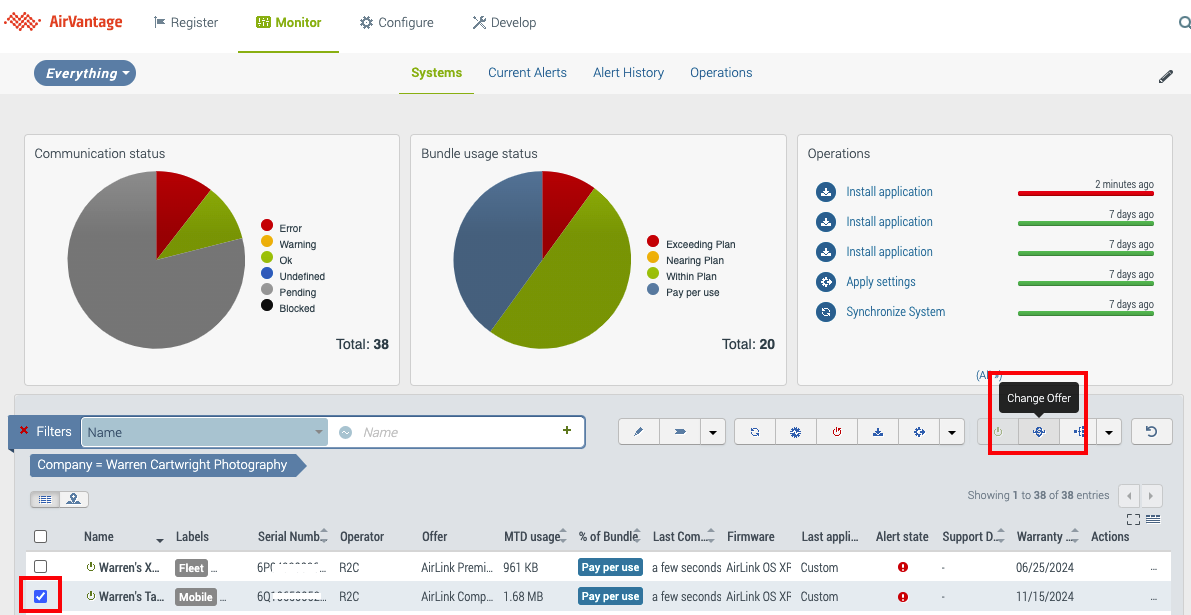This screenshot has width=1191, height=615.
Task: Click the pencil edit icon in the toolbar
Action: (x=639, y=432)
